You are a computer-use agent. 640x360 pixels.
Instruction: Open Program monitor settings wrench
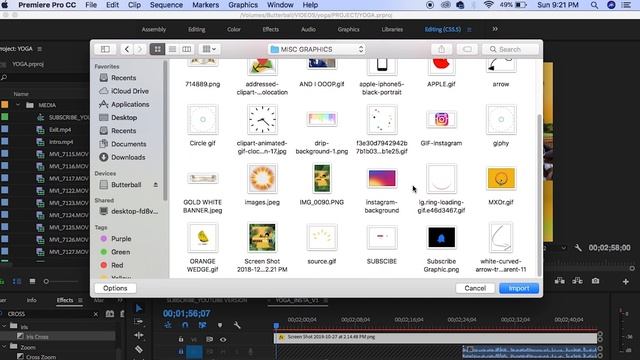578,248
